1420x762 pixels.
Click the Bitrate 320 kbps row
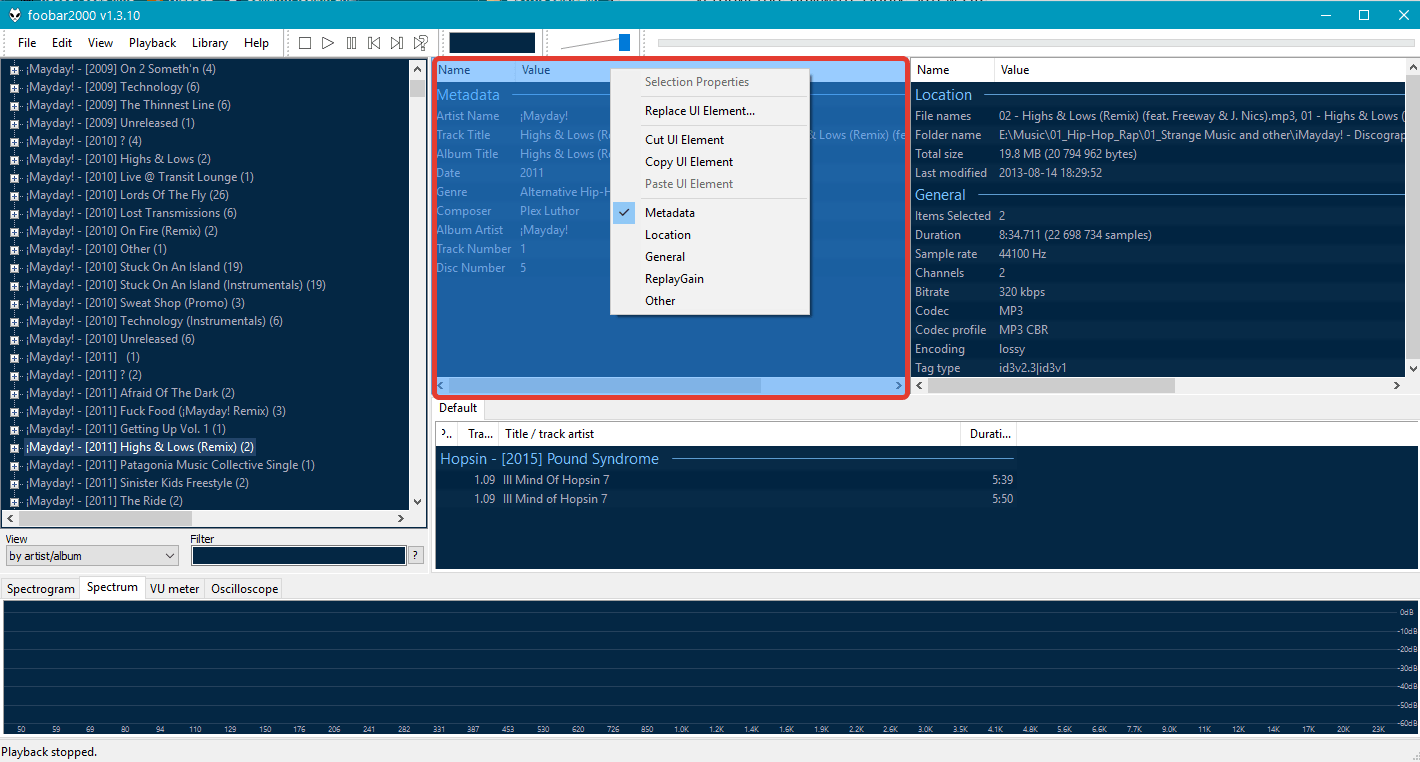click(1158, 292)
